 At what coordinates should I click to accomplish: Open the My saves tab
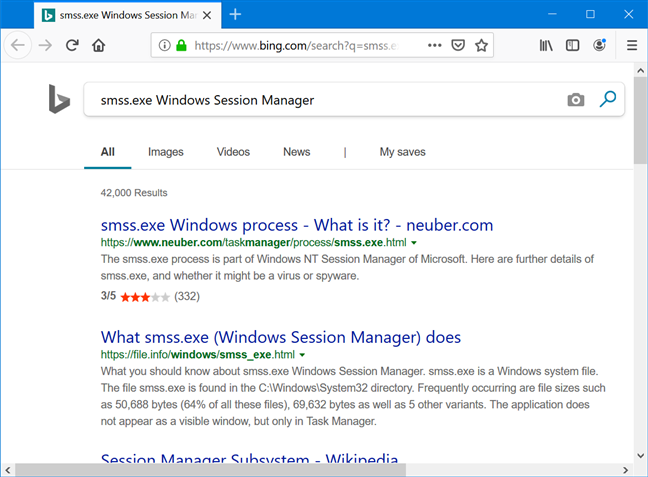(x=403, y=152)
